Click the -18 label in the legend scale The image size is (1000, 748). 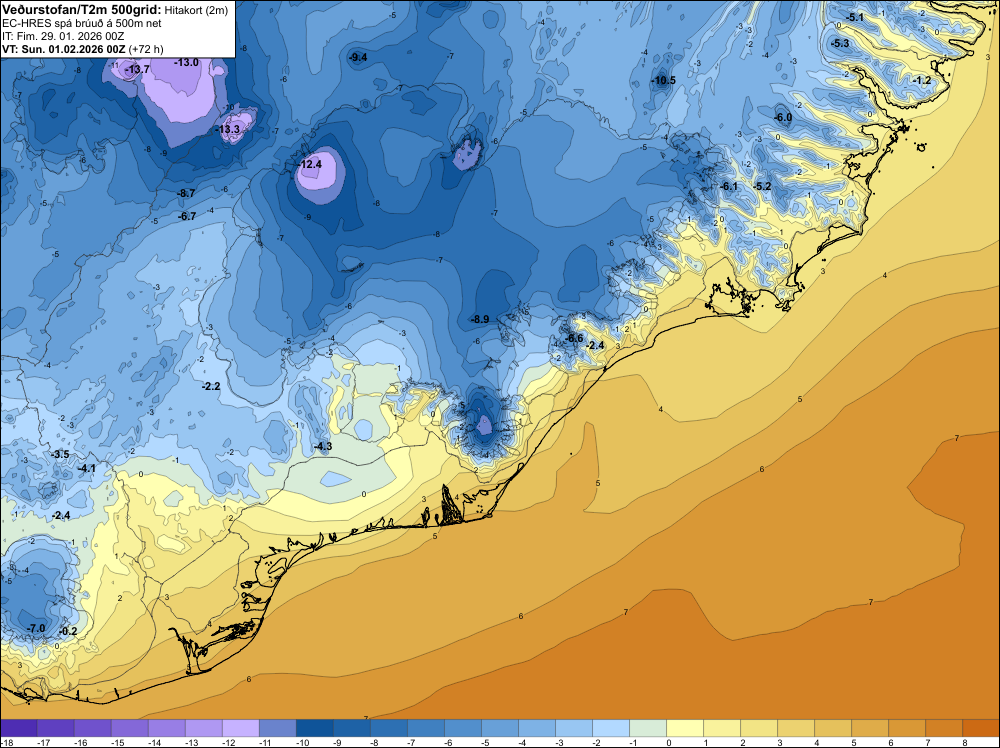5,743
